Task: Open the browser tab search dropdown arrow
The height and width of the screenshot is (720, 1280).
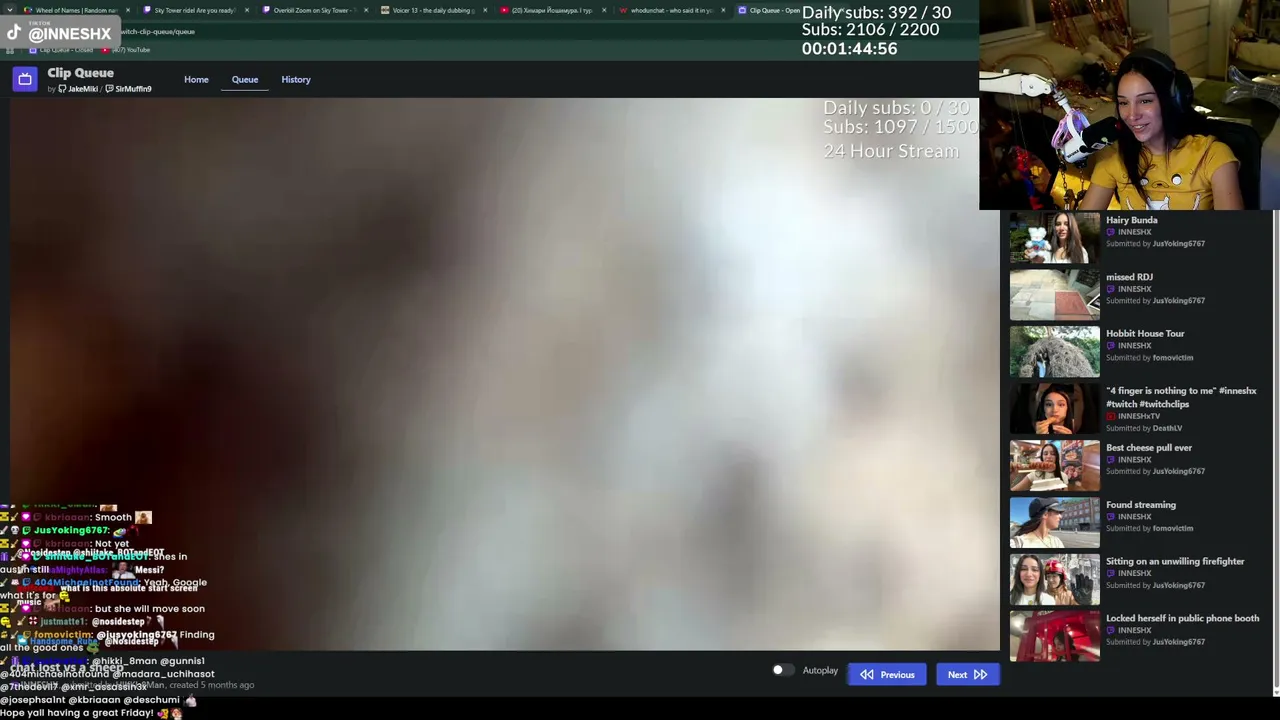Action: point(10,10)
